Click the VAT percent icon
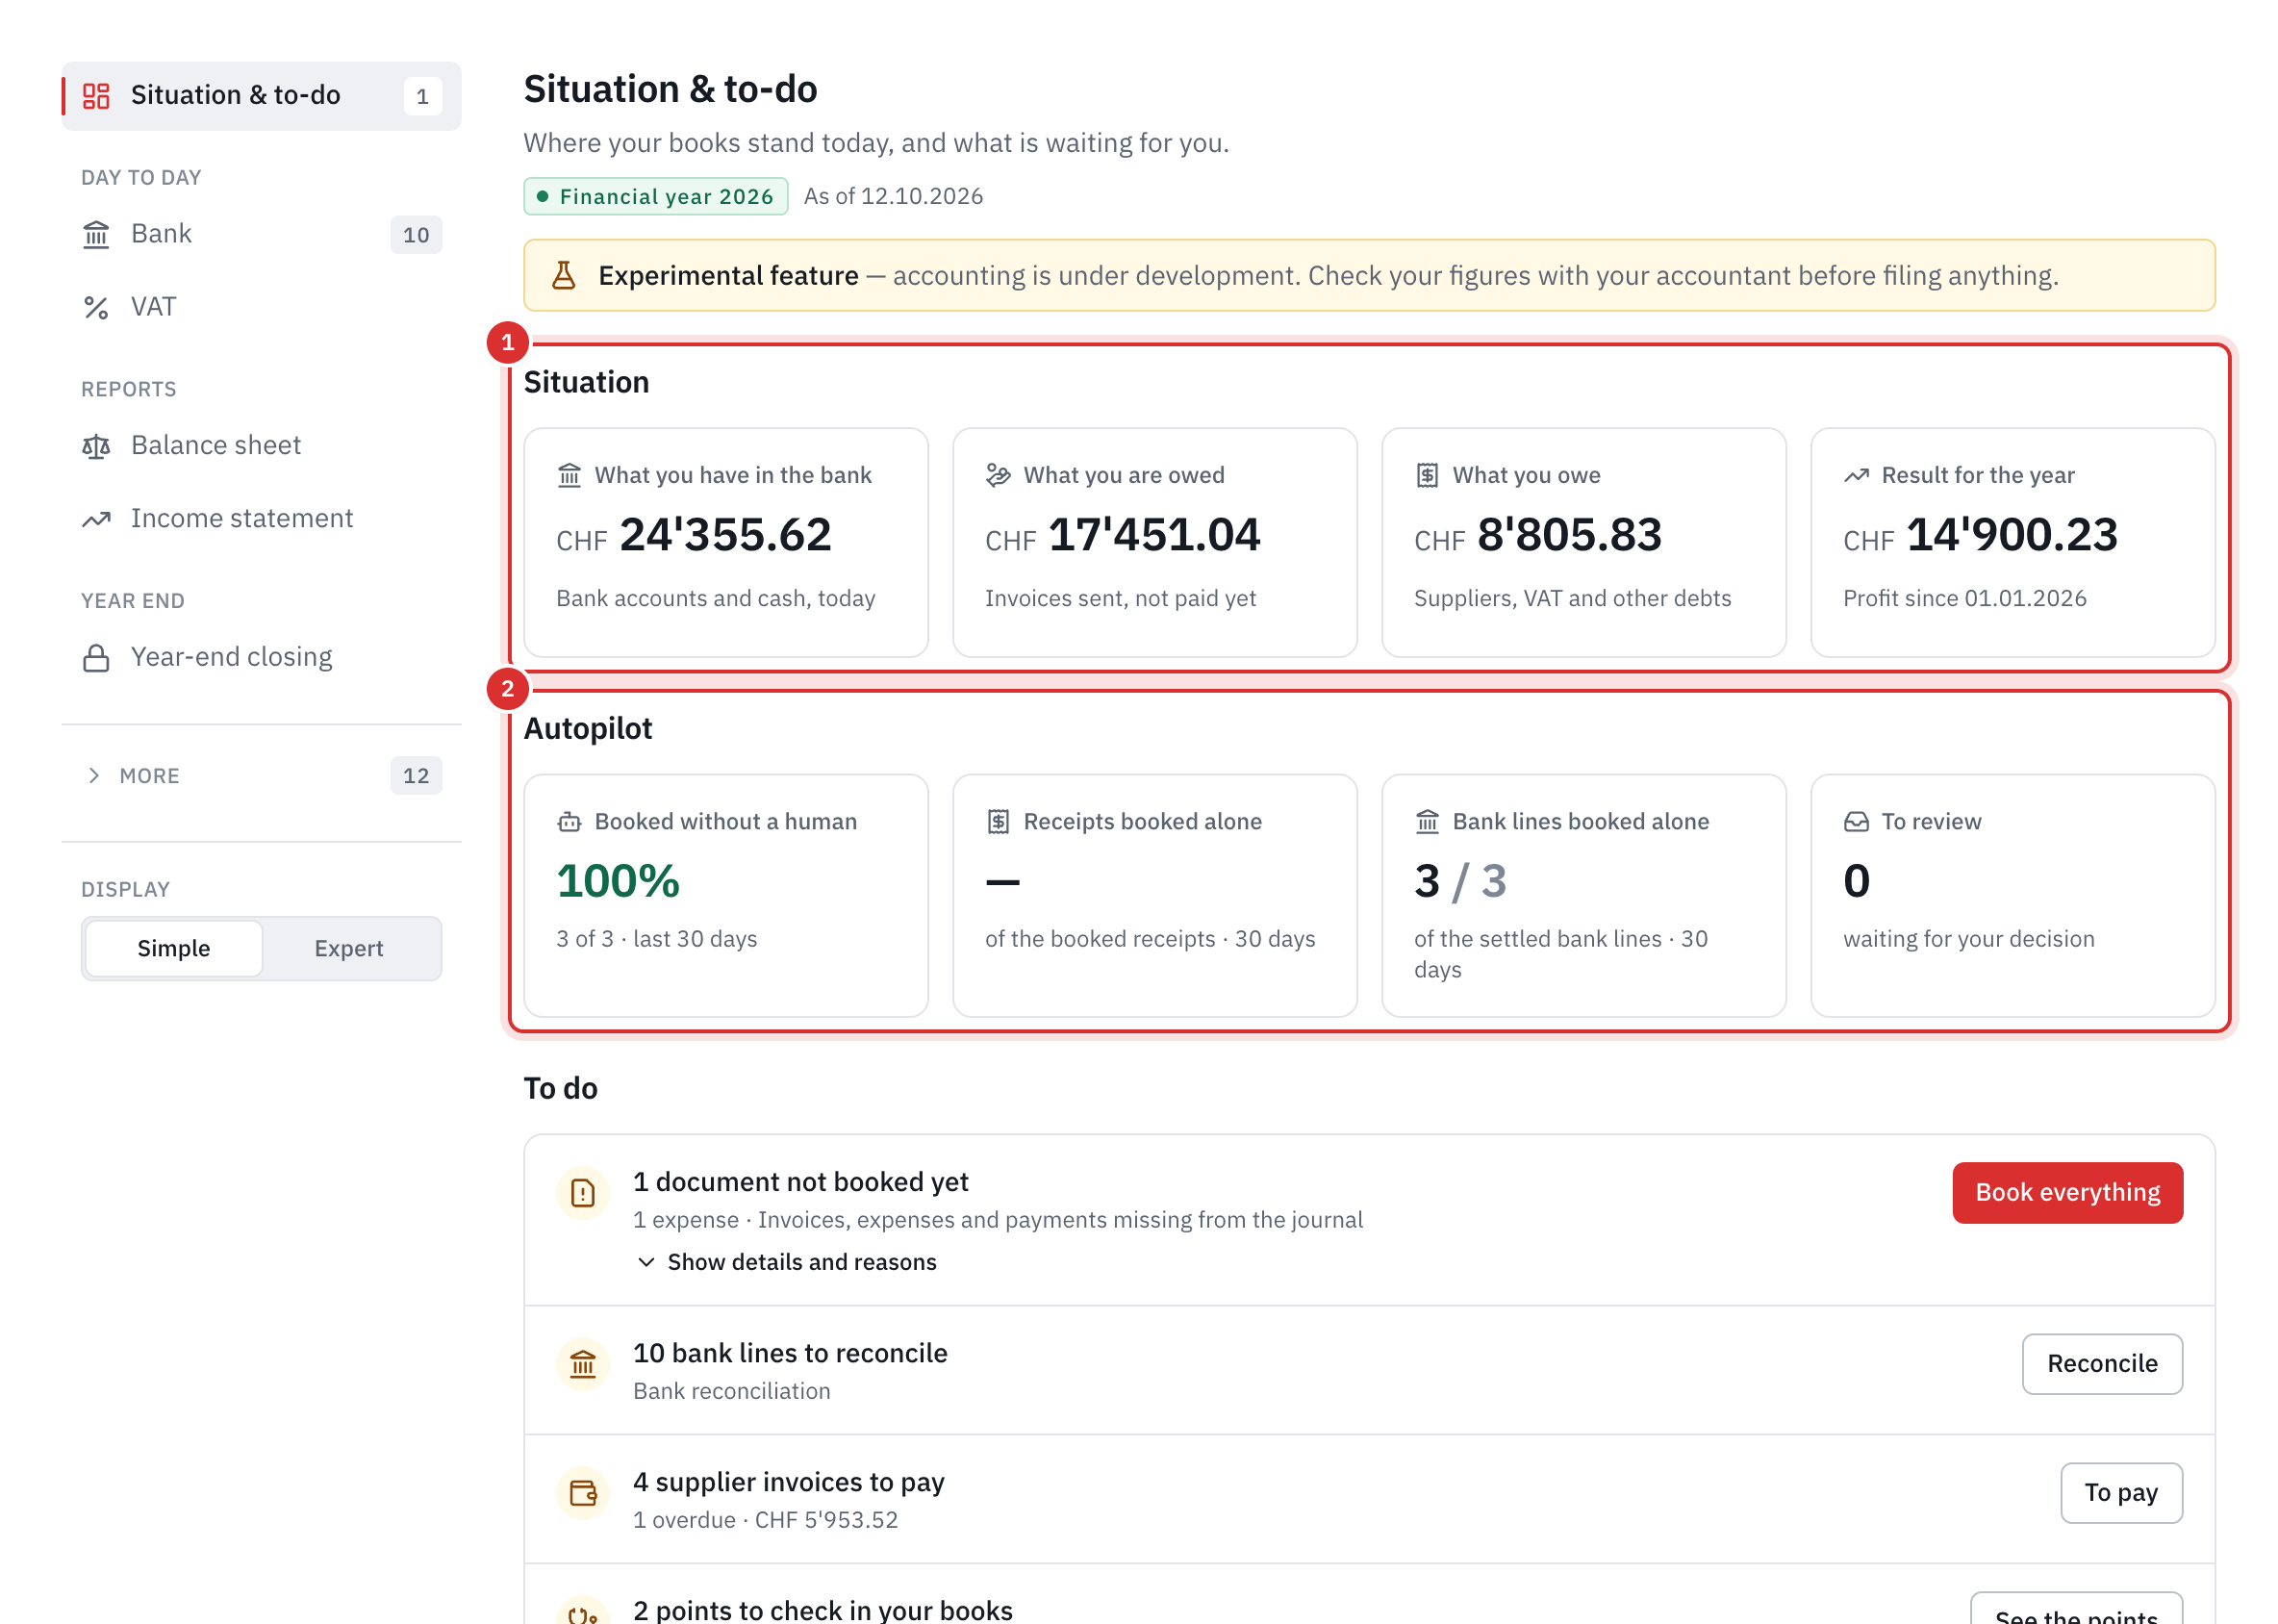2278x1624 pixels. (96, 307)
